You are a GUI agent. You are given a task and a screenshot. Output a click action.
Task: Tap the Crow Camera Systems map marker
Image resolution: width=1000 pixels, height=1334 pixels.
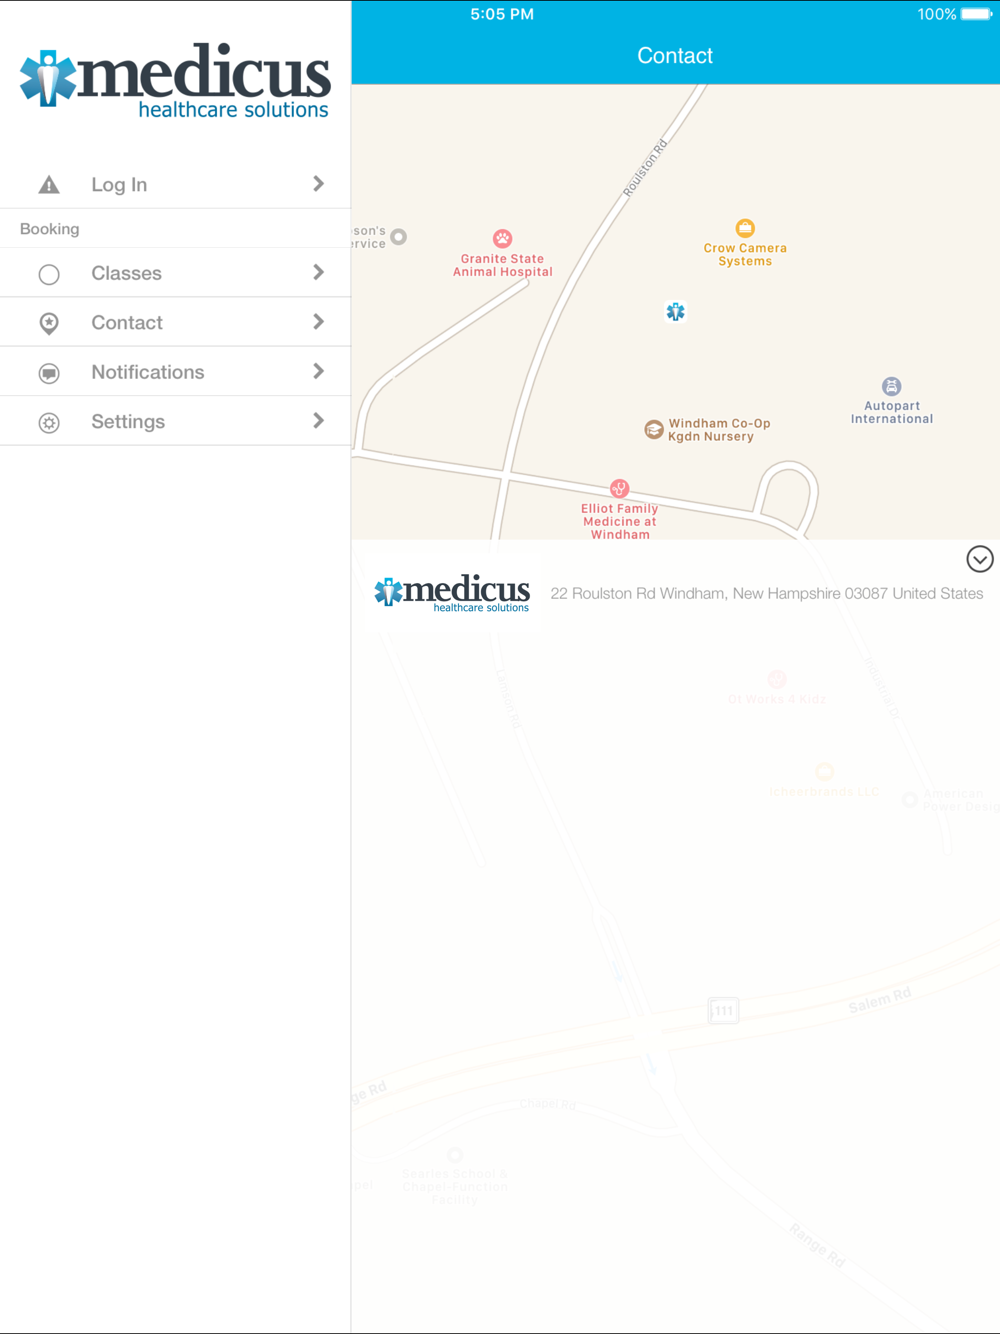745,228
